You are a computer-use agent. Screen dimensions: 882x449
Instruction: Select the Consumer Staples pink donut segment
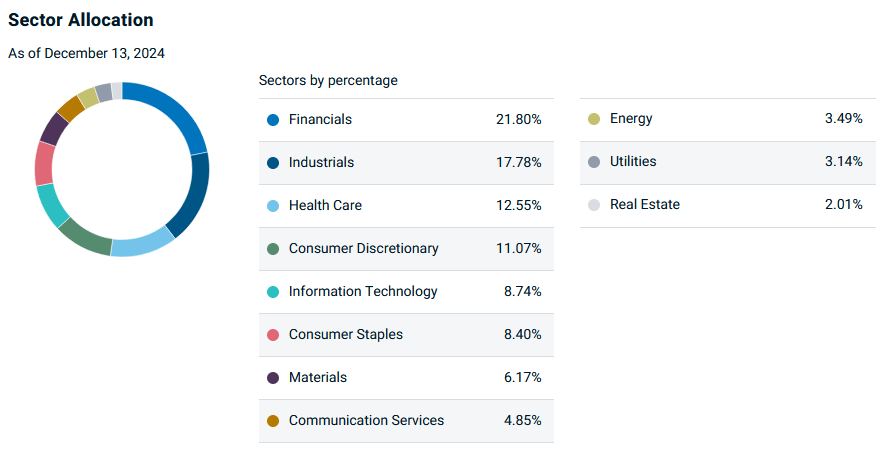(44, 163)
